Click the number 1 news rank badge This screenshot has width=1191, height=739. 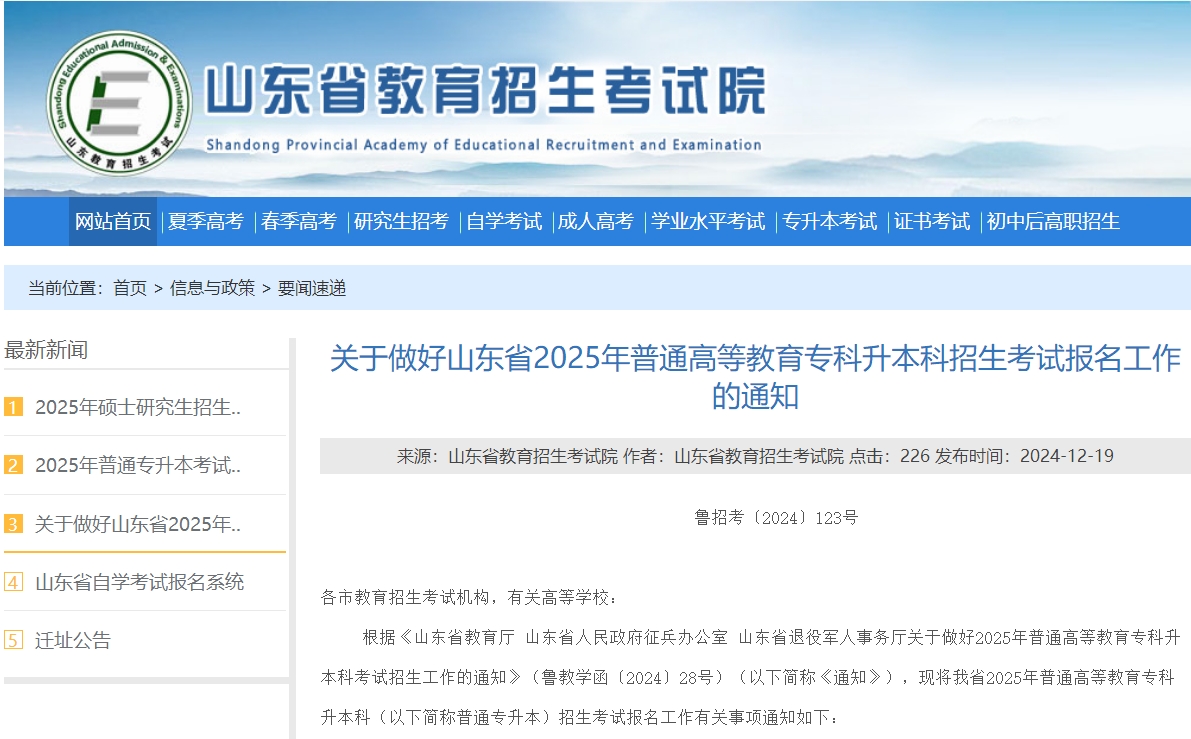(14, 407)
